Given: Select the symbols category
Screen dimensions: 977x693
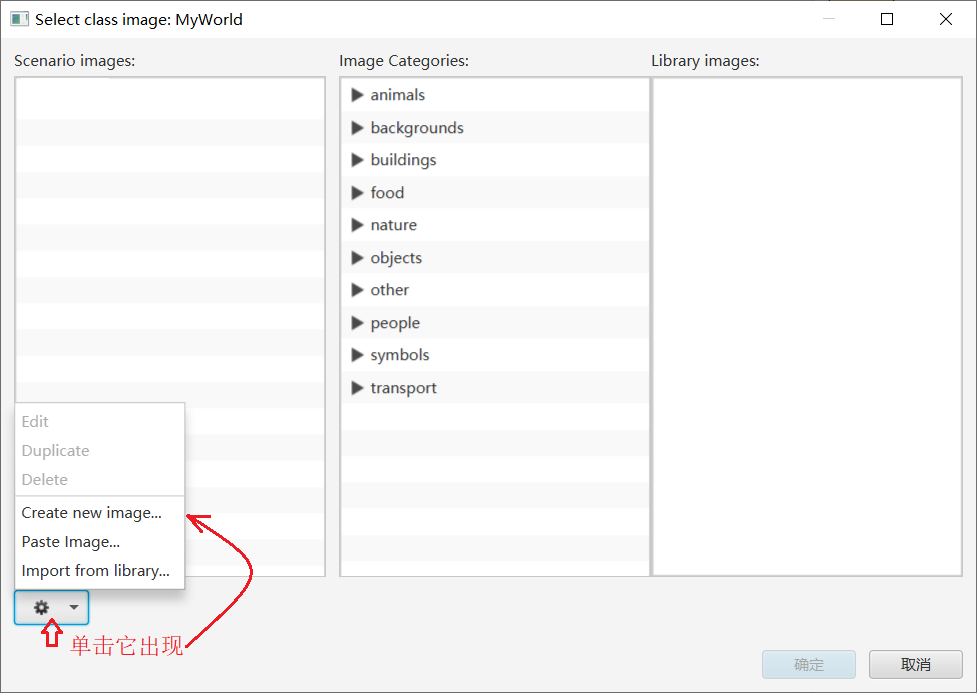Looking at the screenshot, I should point(399,355).
